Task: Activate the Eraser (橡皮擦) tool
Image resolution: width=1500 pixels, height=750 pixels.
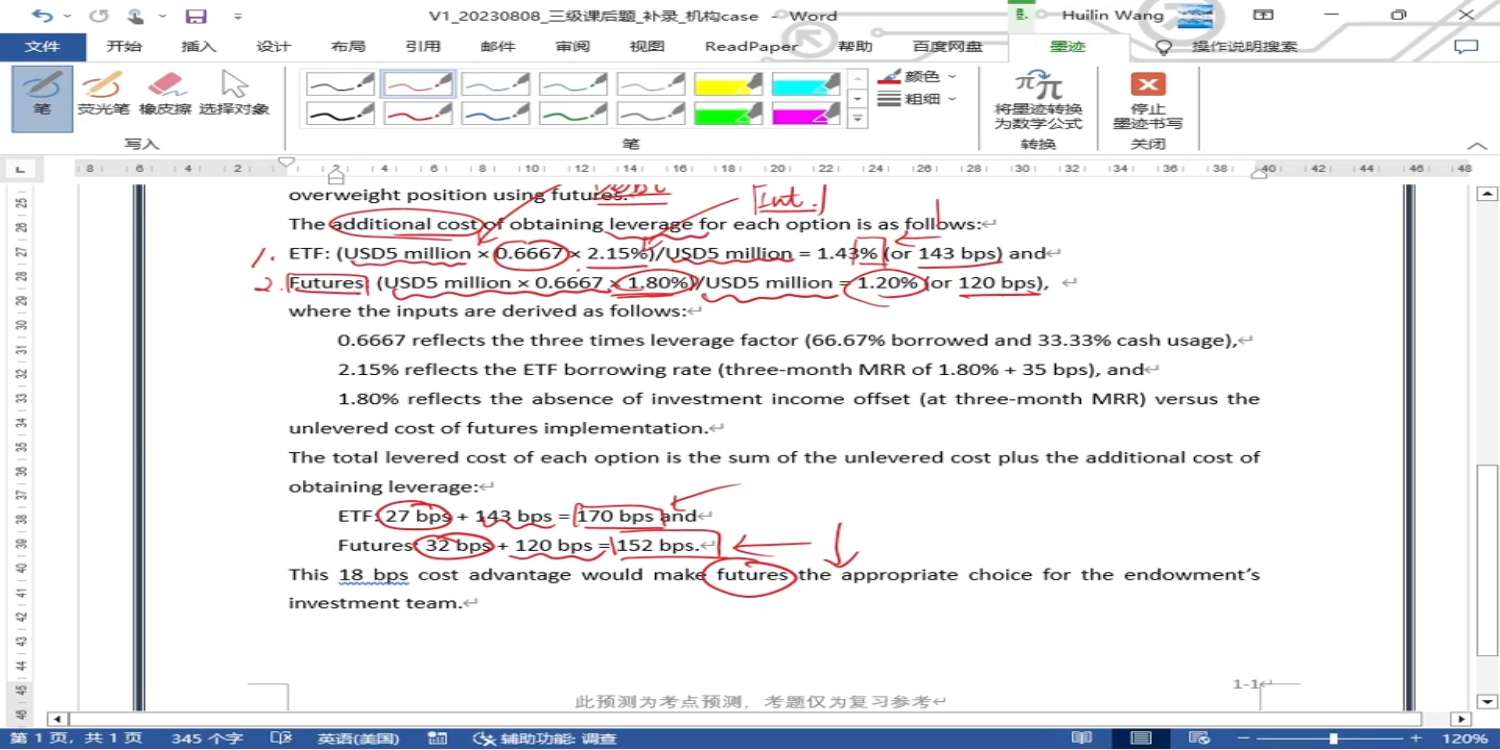Action: pos(165,96)
